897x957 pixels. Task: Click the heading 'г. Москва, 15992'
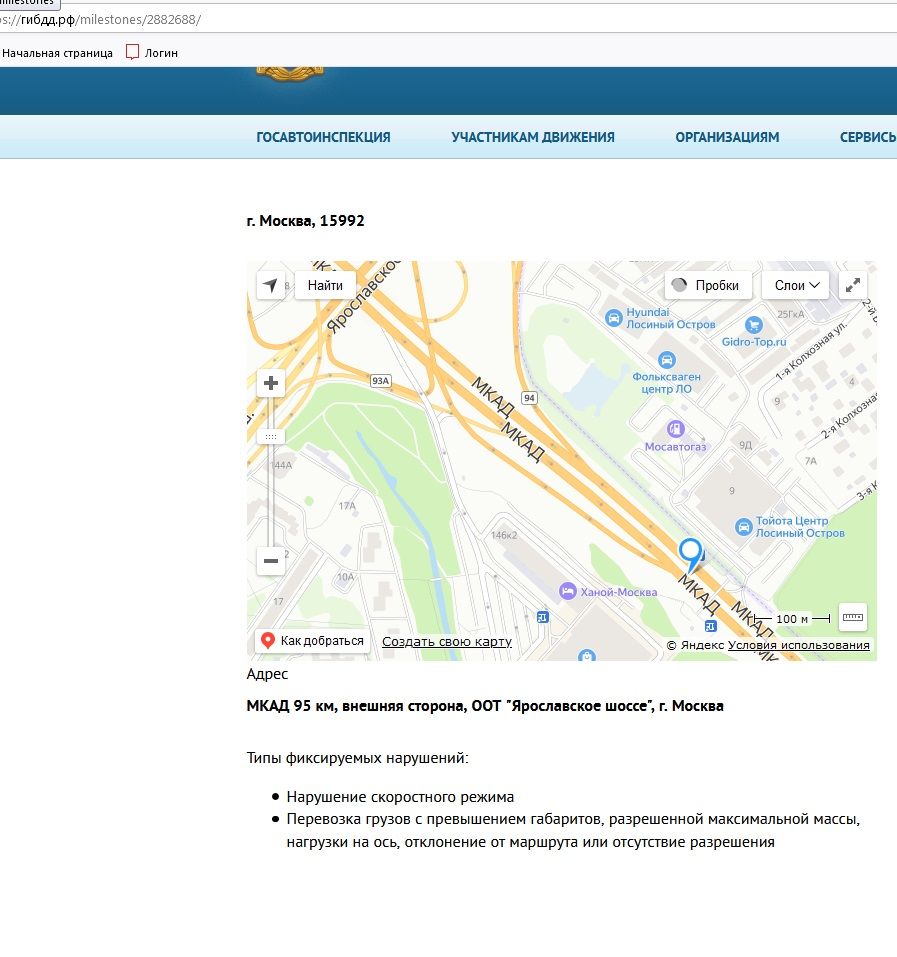pos(306,221)
